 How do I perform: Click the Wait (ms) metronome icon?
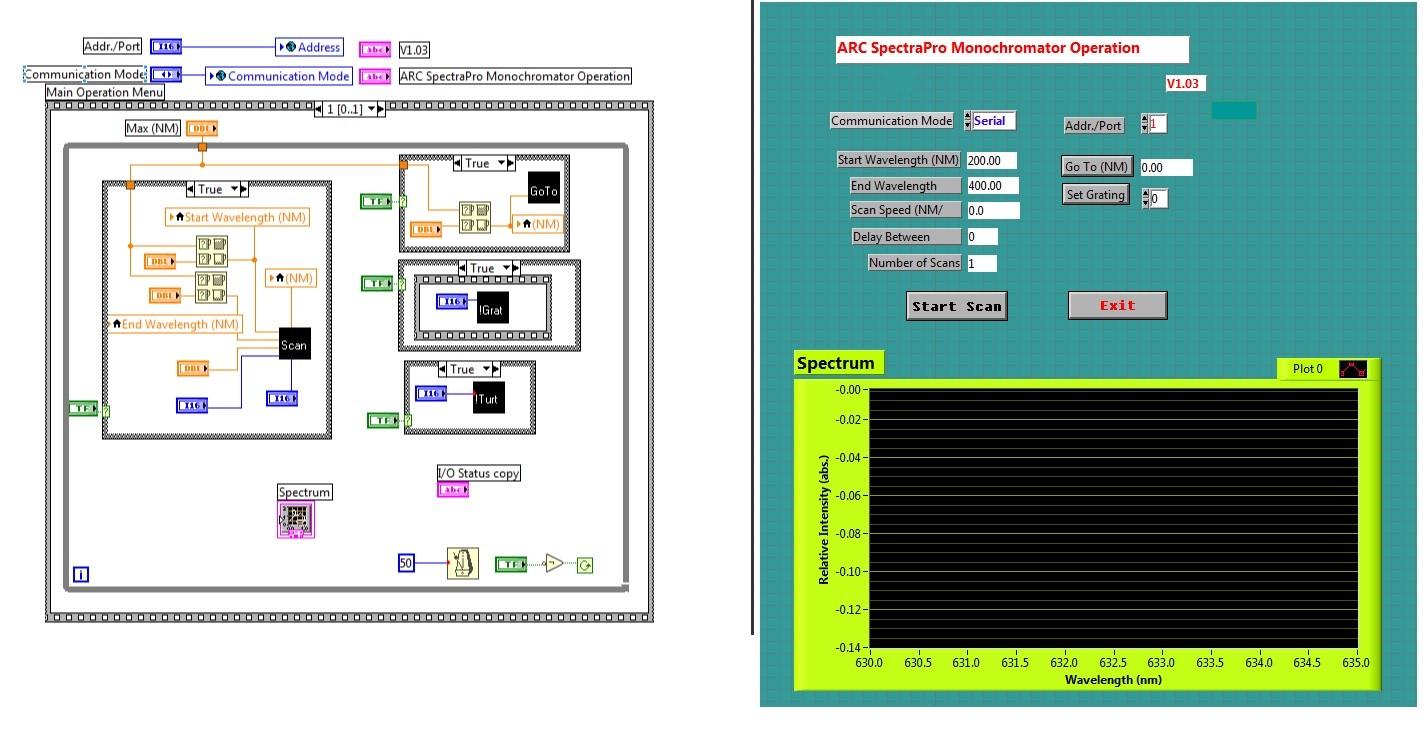click(462, 564)
